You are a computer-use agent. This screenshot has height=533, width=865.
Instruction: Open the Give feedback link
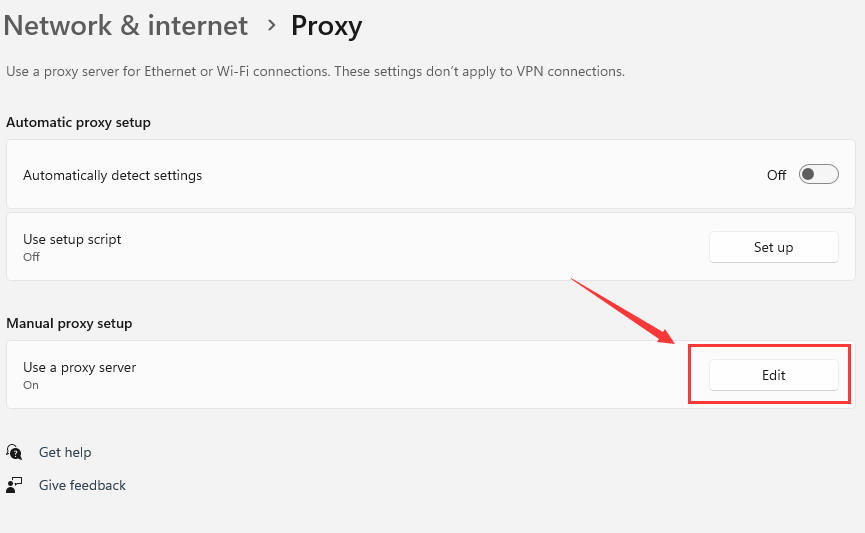tap(82, 485)
